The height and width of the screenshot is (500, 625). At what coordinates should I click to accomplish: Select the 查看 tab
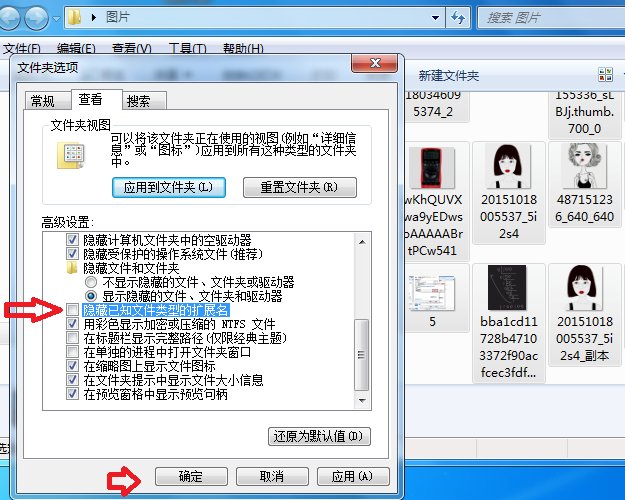(96, 99)
